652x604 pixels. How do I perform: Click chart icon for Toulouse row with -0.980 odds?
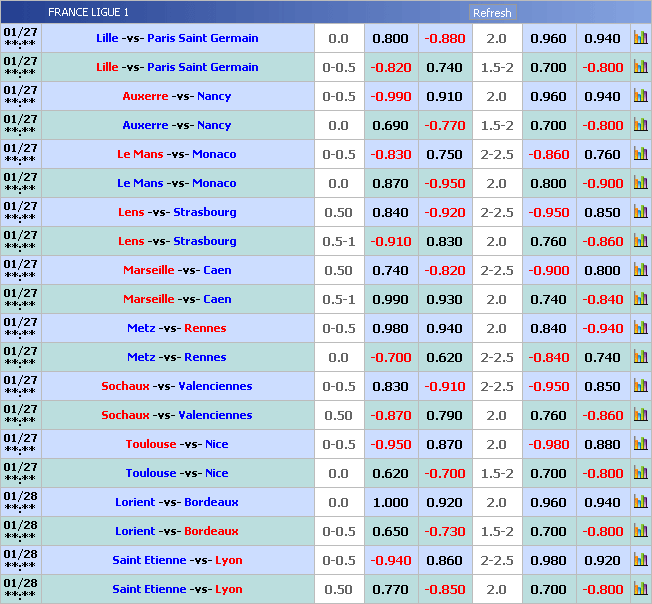pyautogui.click(x=640, y=445)
